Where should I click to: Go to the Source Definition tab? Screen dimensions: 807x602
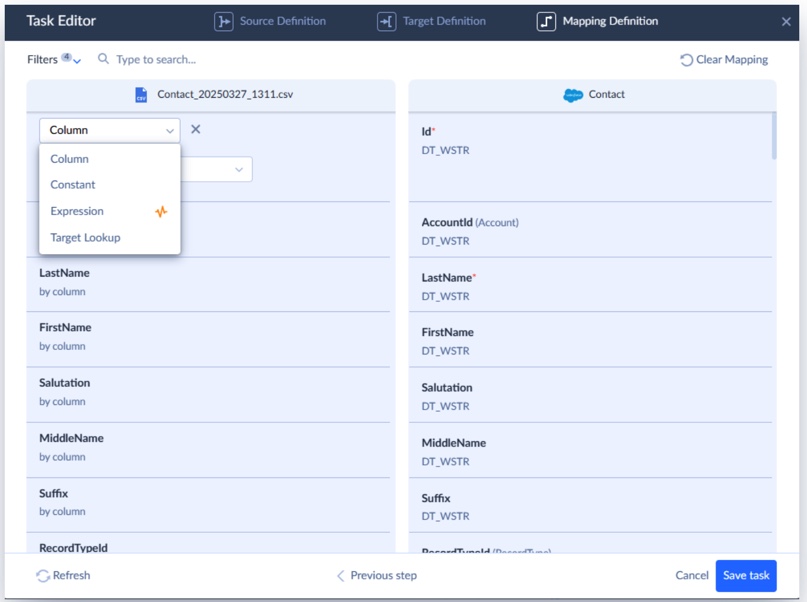tap(270, 22)
